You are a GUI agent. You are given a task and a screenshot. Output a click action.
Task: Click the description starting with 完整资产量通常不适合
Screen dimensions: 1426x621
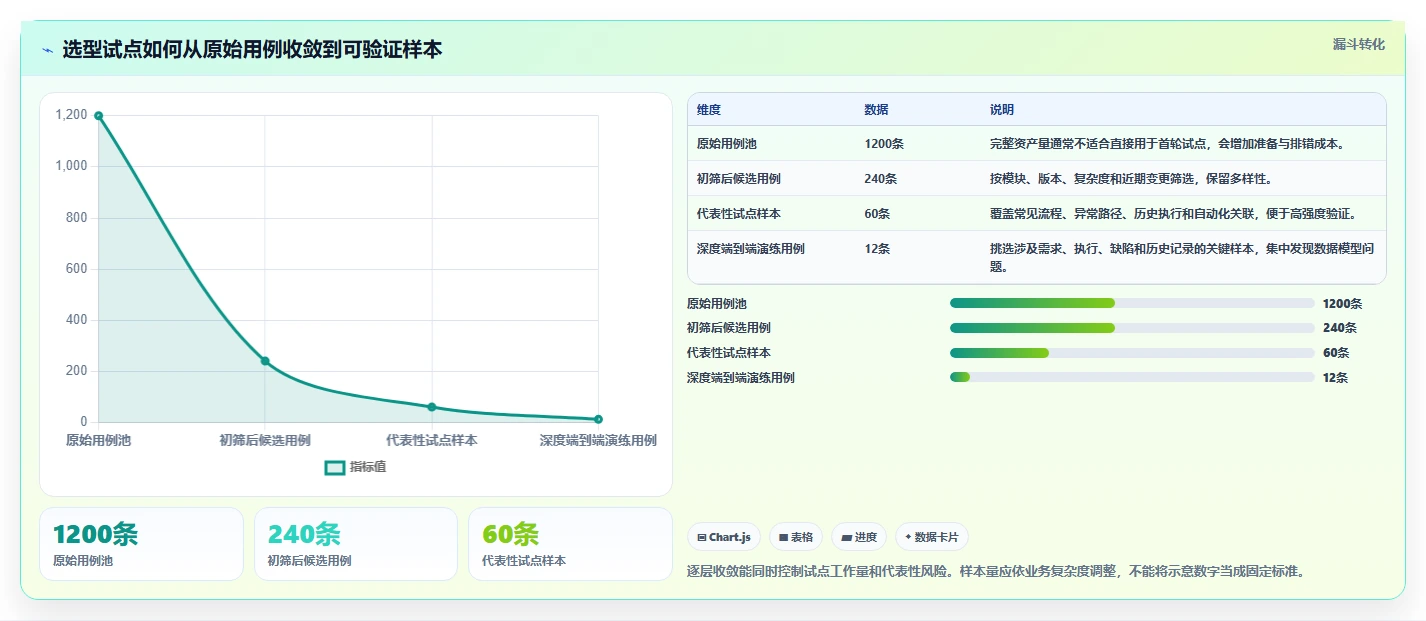tap(1168, 144)
